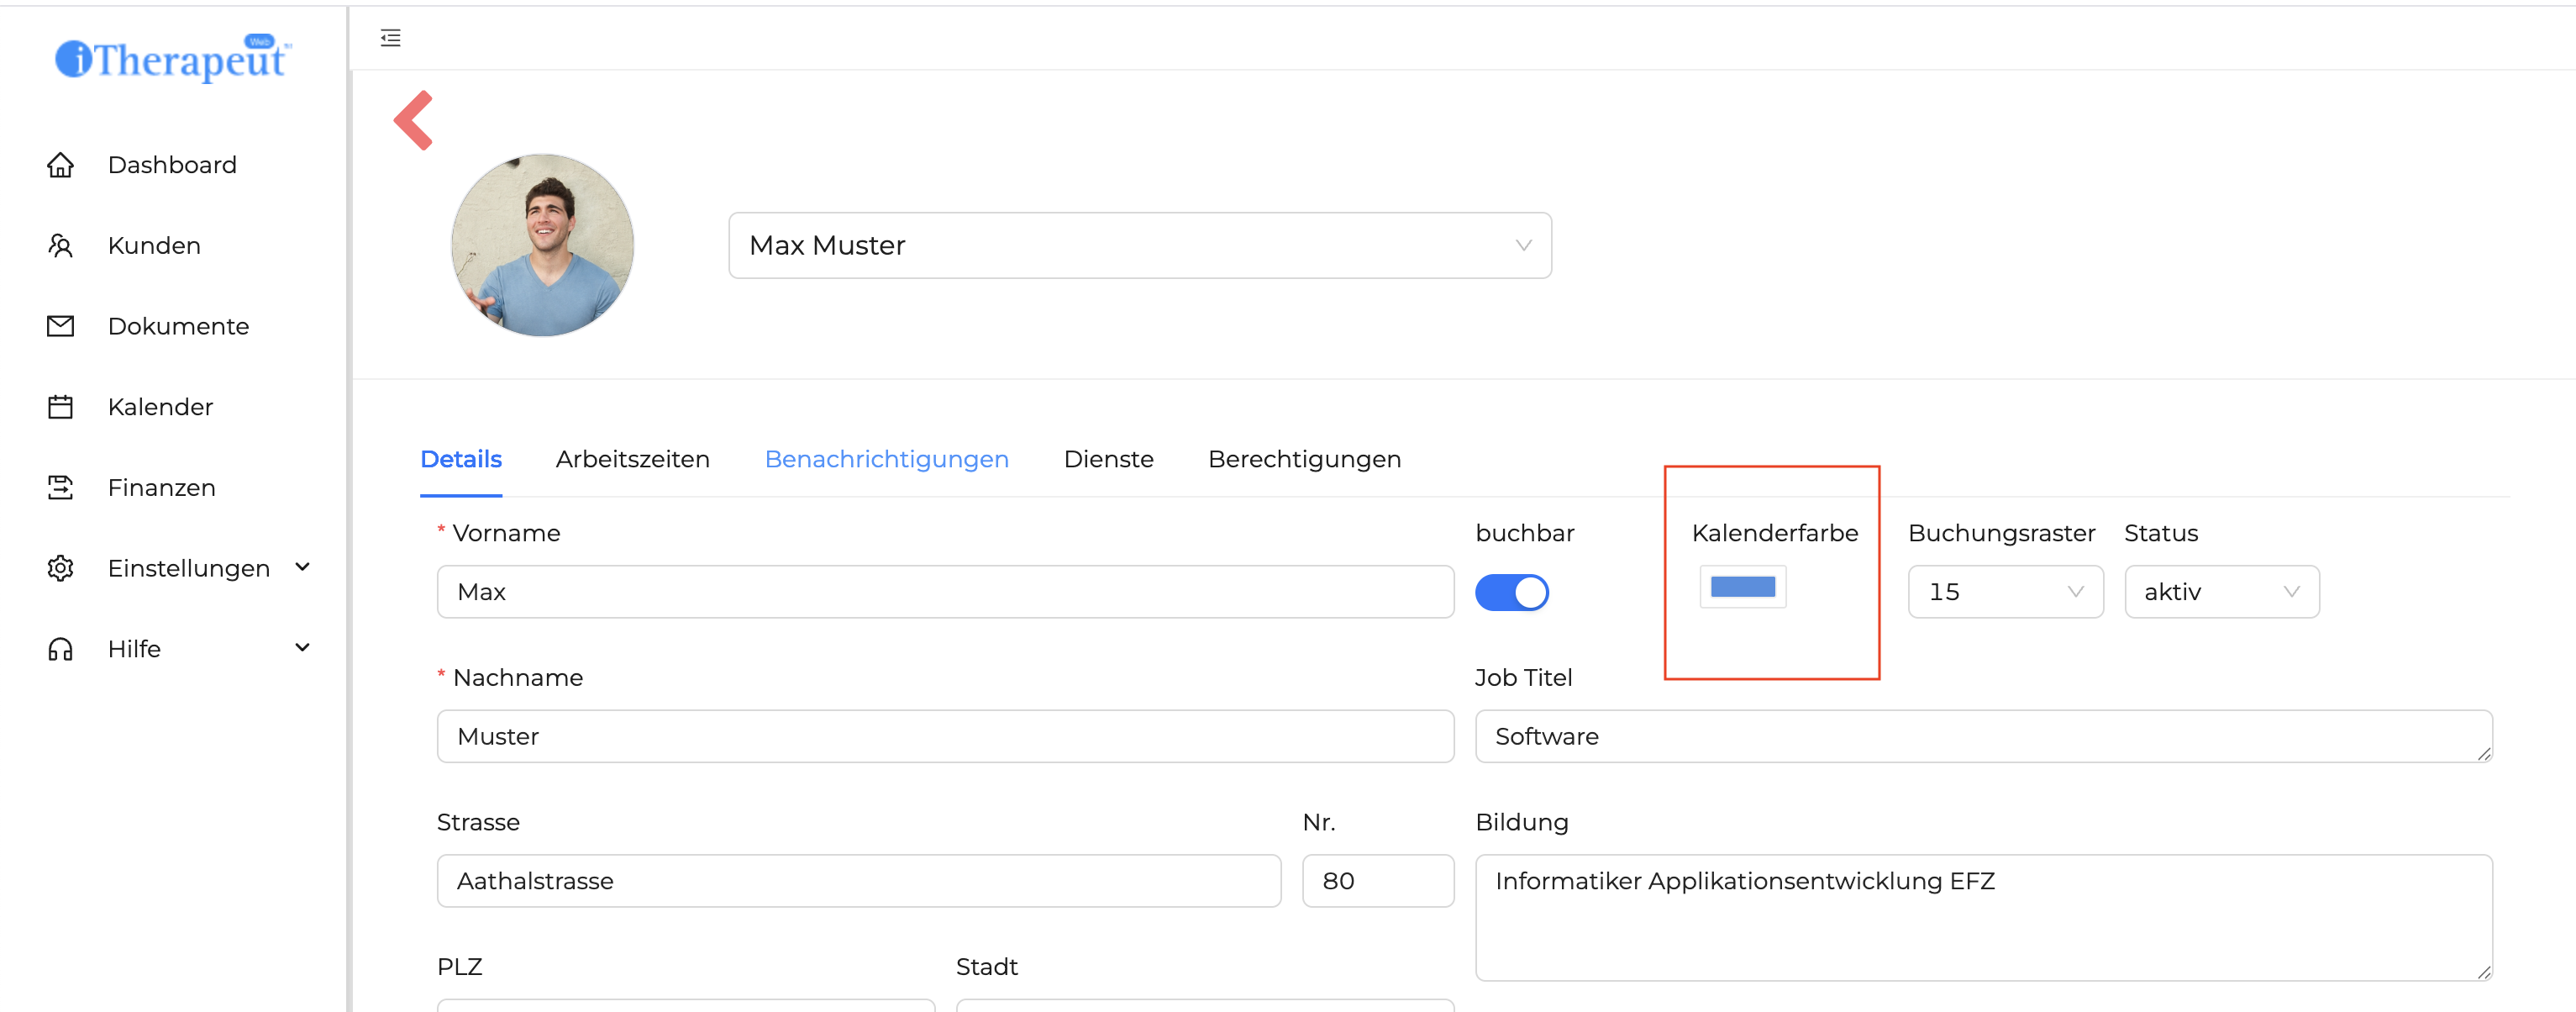Screen dimensions: 2576x1012
Task: Open the Max Muster employee dropdown
Action: (1139, 246)
